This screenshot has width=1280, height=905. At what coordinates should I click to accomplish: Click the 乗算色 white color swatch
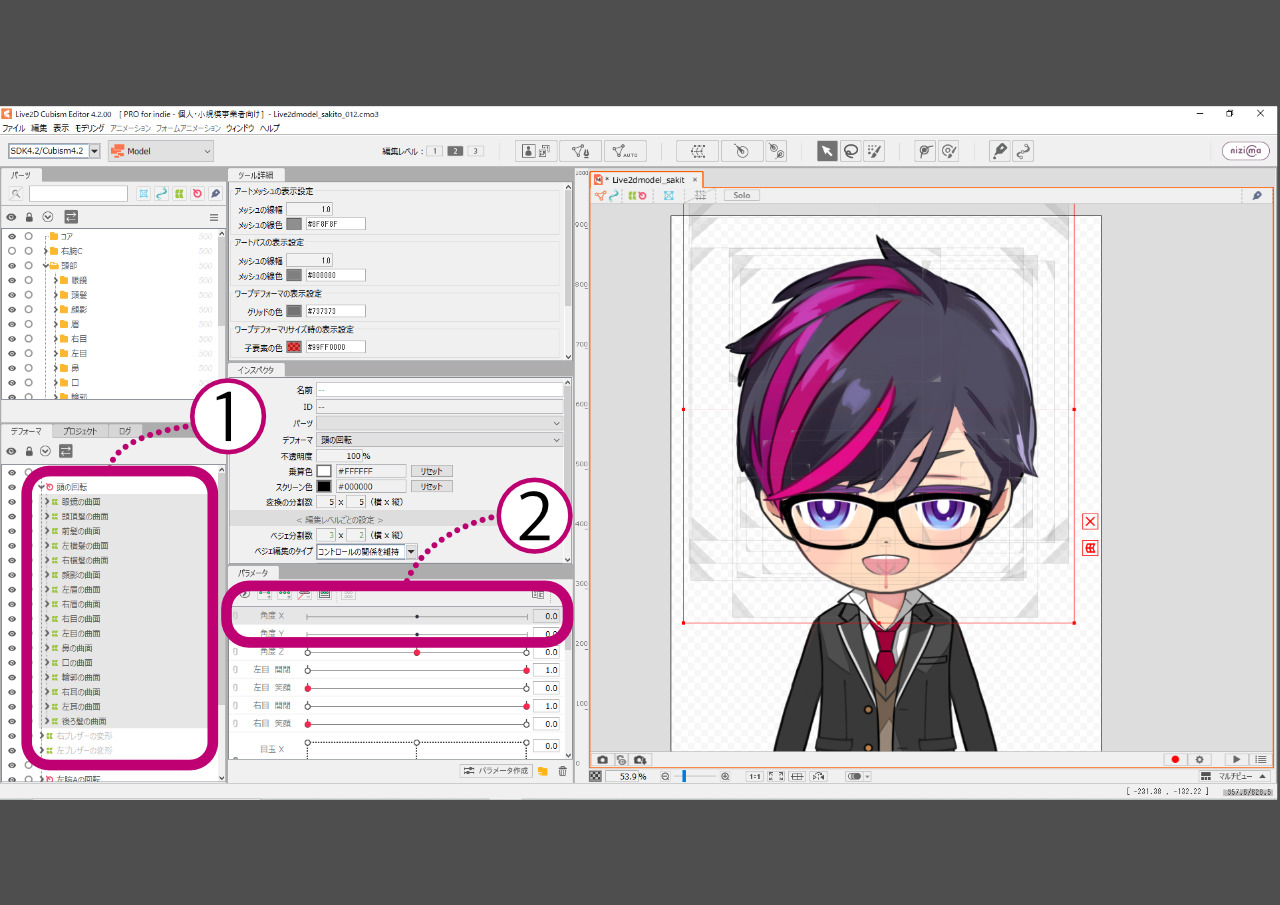tap(324, 471)
